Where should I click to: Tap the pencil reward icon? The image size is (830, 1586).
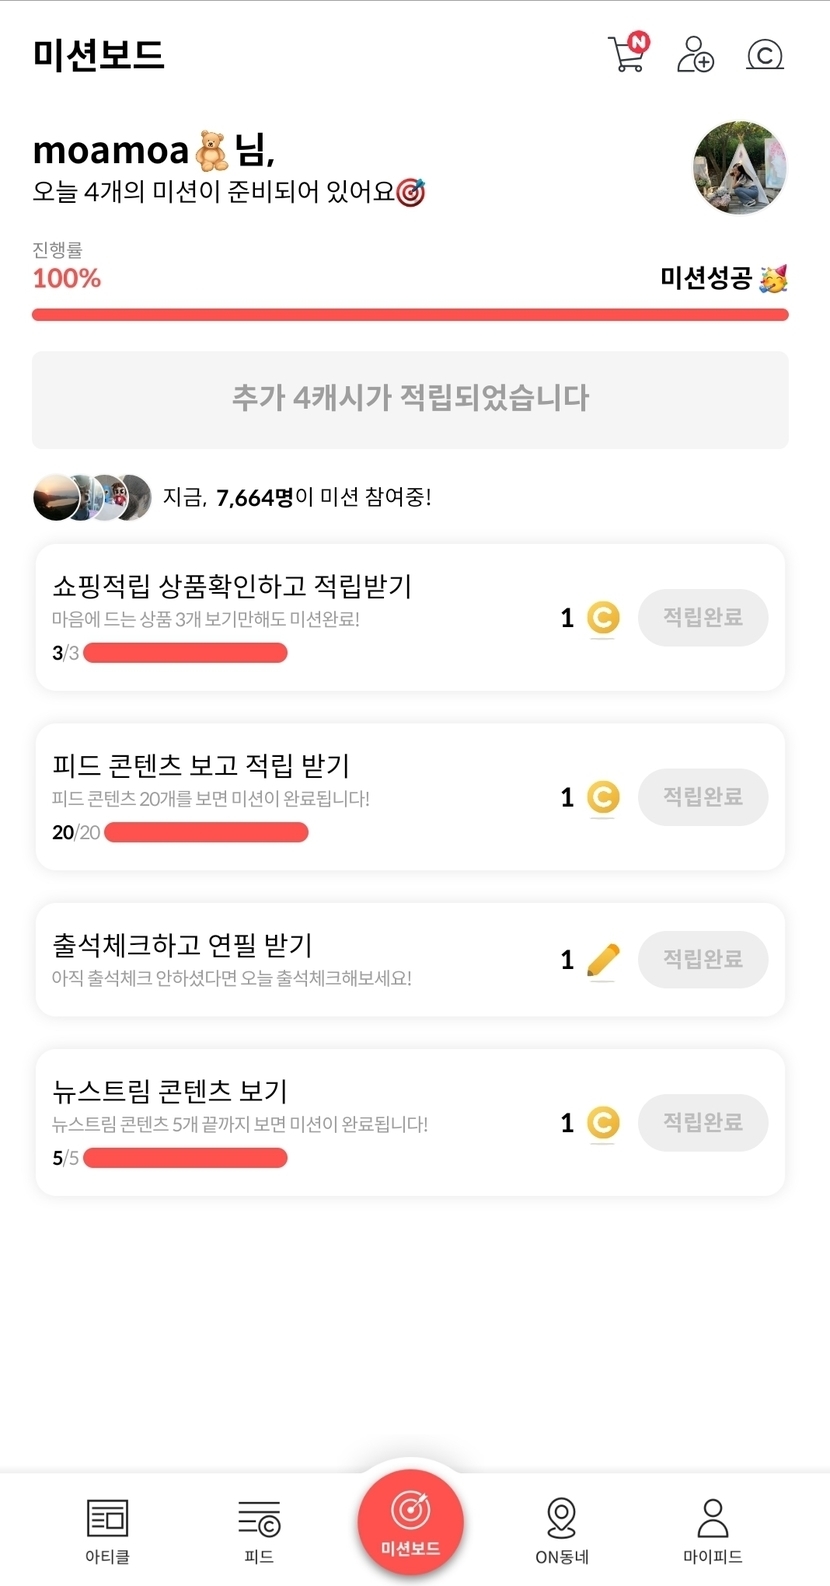click(603, 960)
